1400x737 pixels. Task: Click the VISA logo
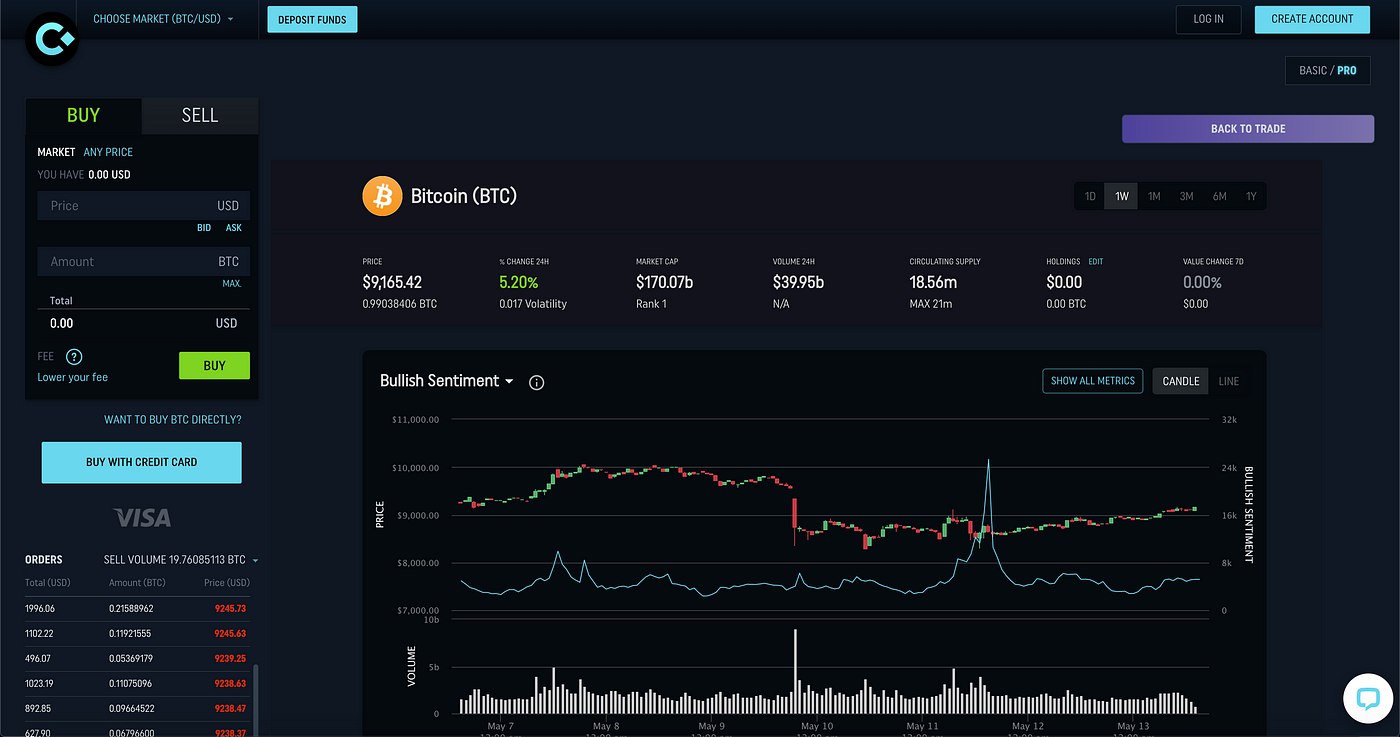click(142, 517)
